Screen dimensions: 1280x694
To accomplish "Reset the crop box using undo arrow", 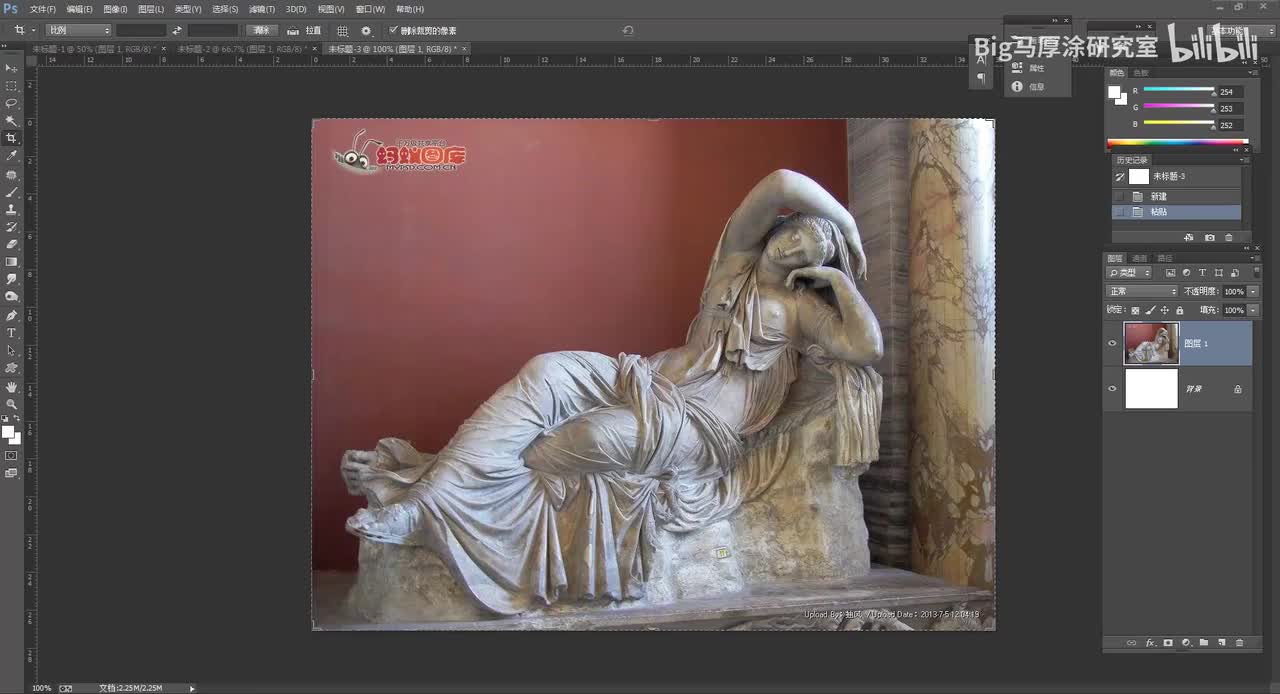I will 628,30.
